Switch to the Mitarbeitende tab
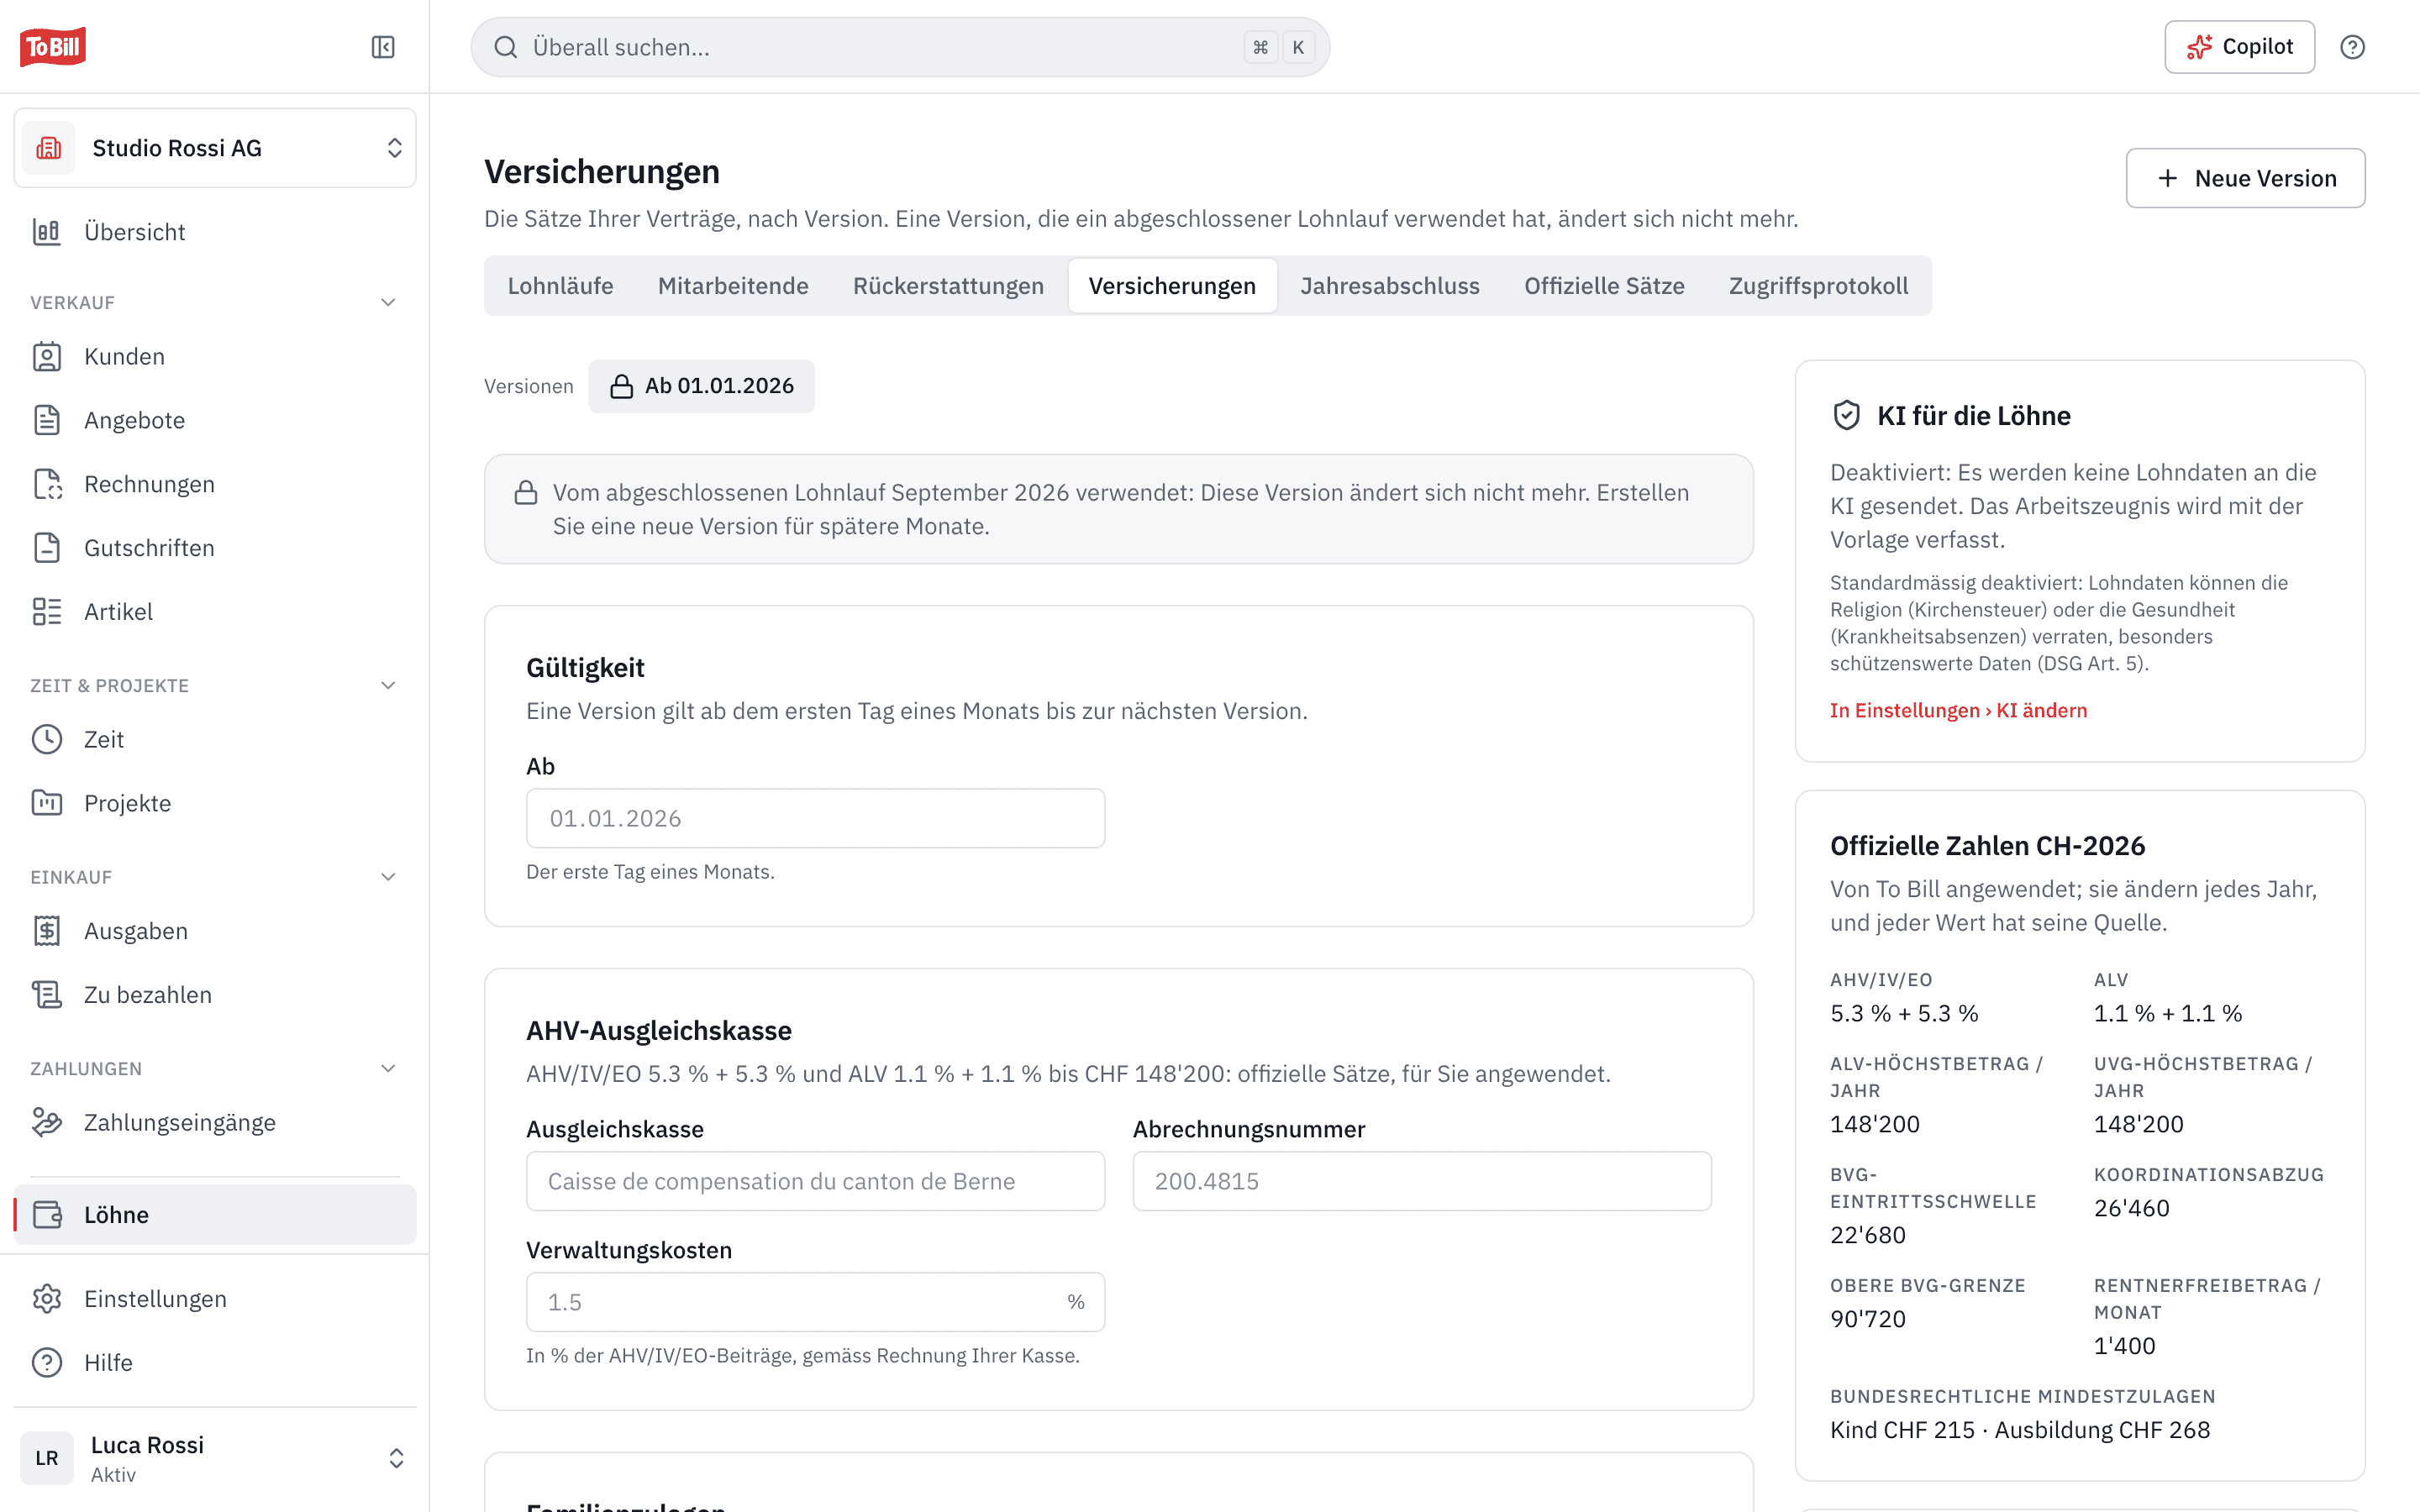The height and width of the screenshot is (1512, 2420). click(x=733, y=286)
